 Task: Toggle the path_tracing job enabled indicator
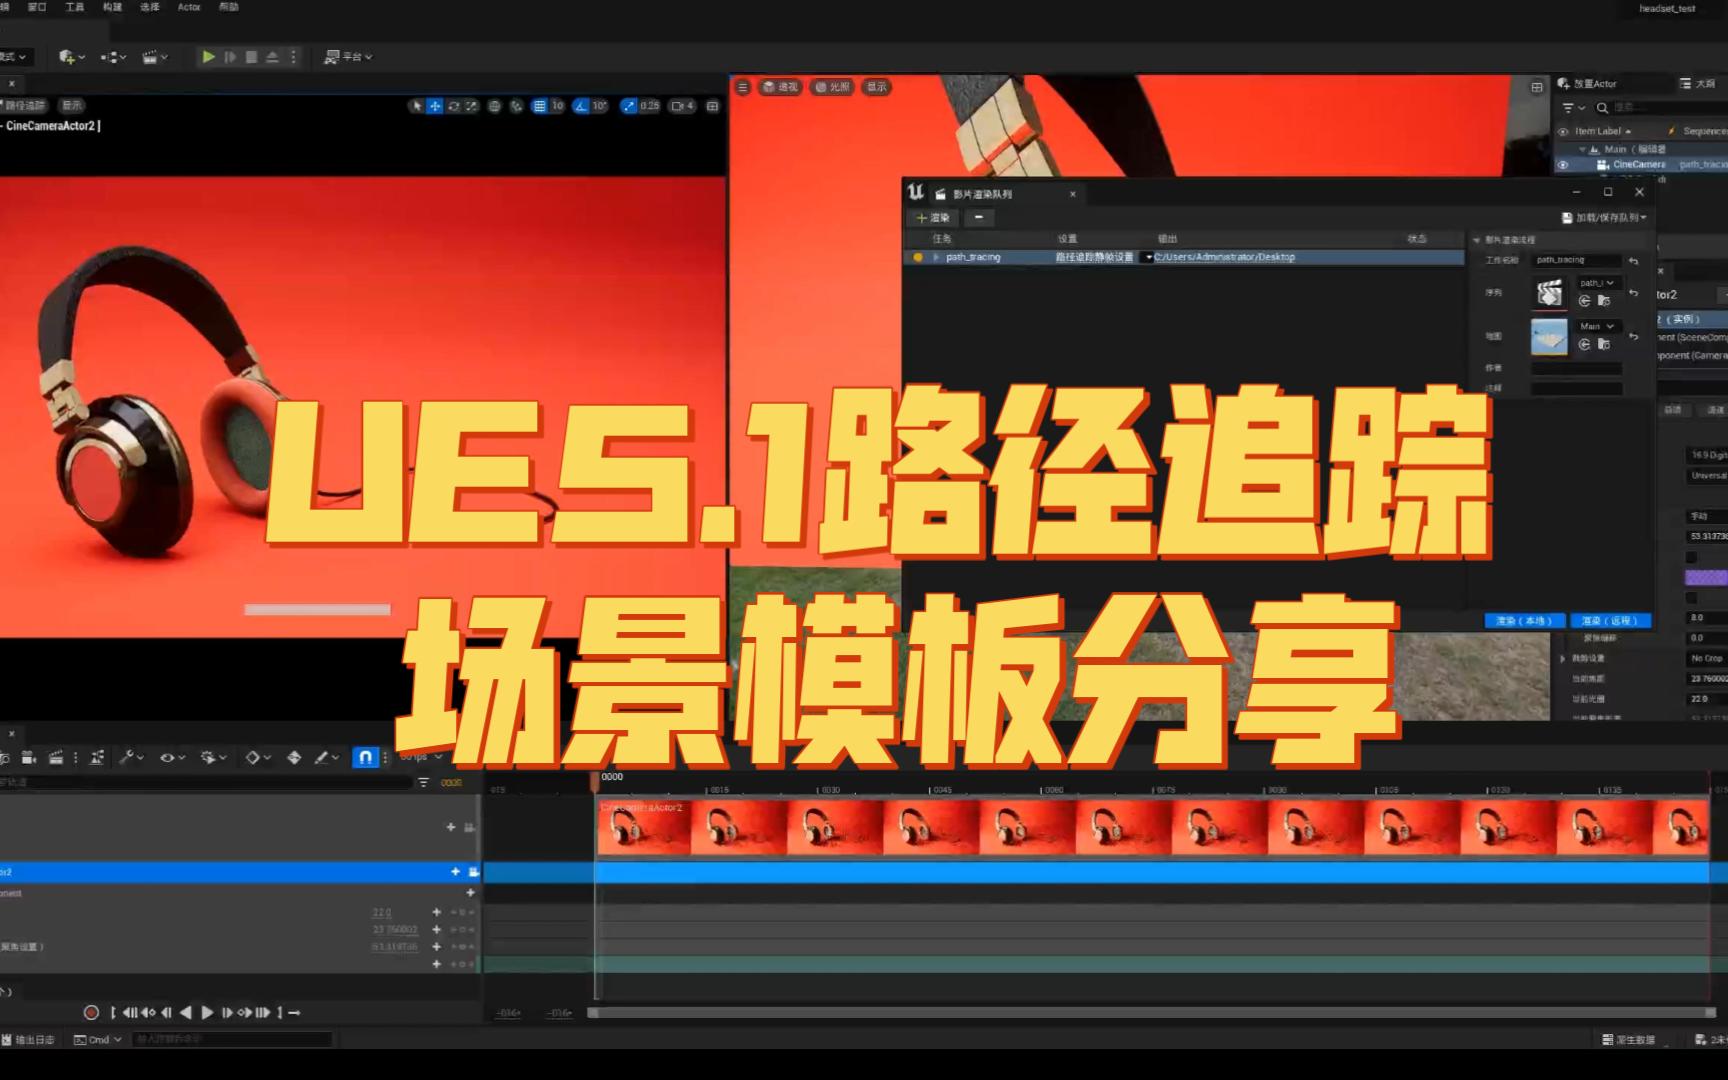coord(918,257)
